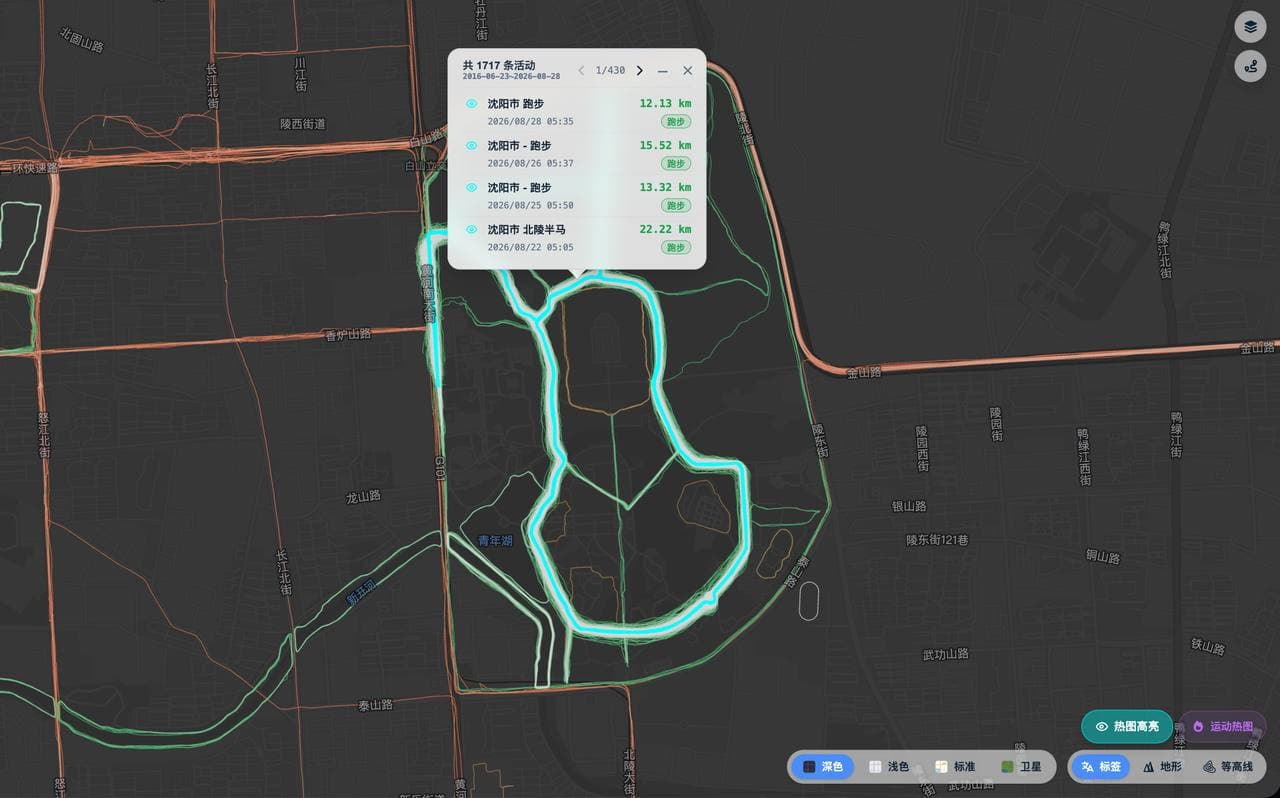1280x798 pixels.
Task: Toggle visibility of the 12.13 km run
Action: tap(471, 103)
